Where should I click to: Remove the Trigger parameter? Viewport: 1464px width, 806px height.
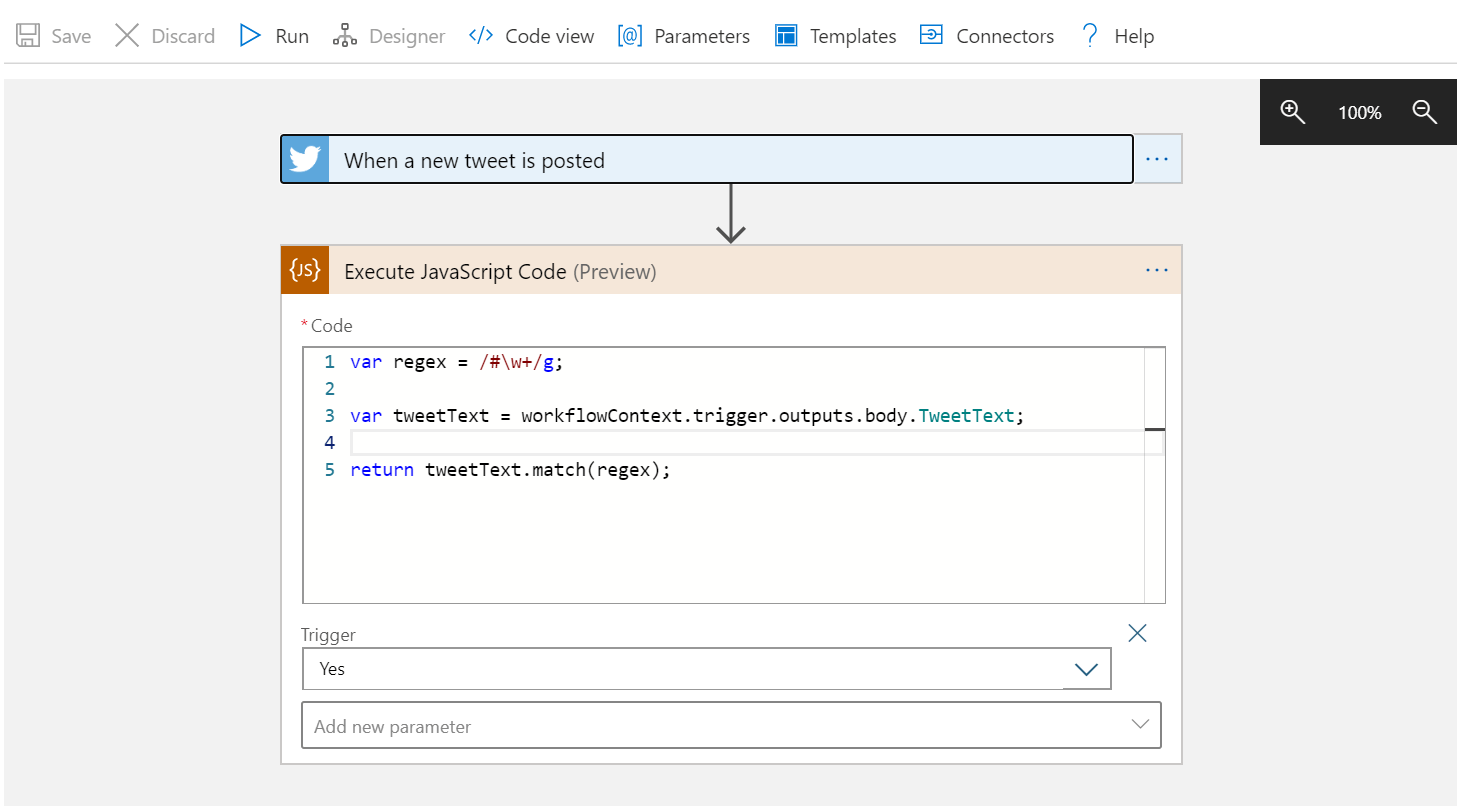[1137, 633]
